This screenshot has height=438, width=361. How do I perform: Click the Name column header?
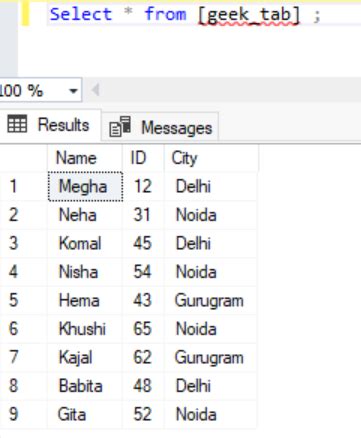pyautogui.click(x=85, y=158)
